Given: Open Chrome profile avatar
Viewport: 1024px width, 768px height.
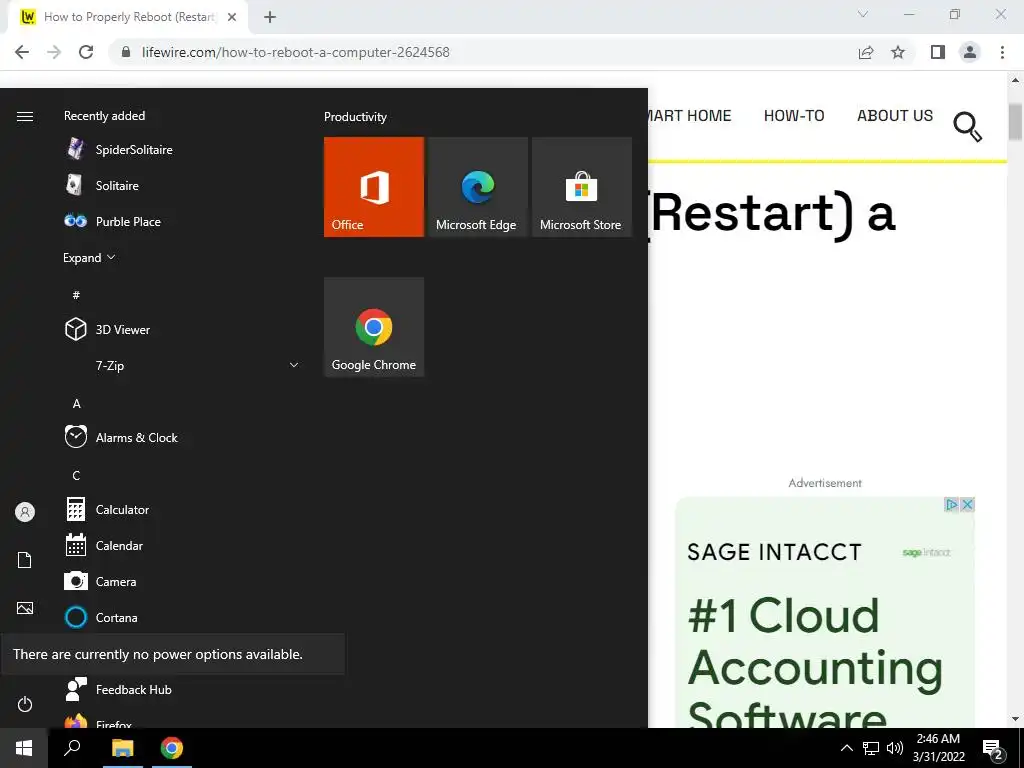Looking at the screenshot, I should 970,52.
